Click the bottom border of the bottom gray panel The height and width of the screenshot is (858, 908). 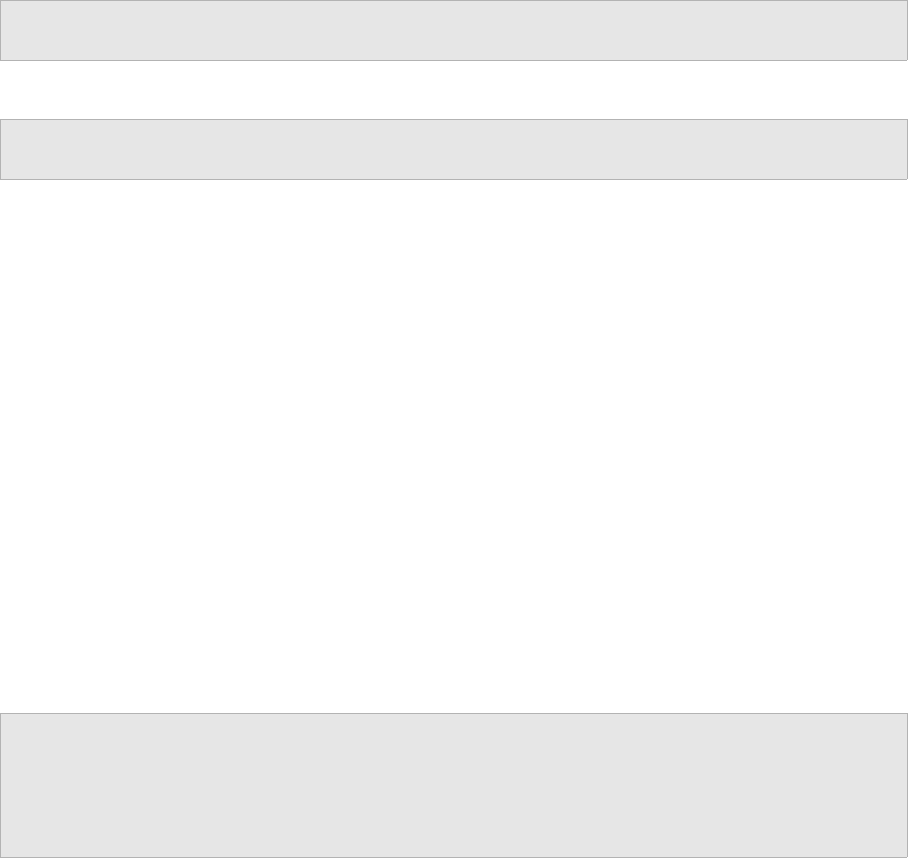pos(454,857)
